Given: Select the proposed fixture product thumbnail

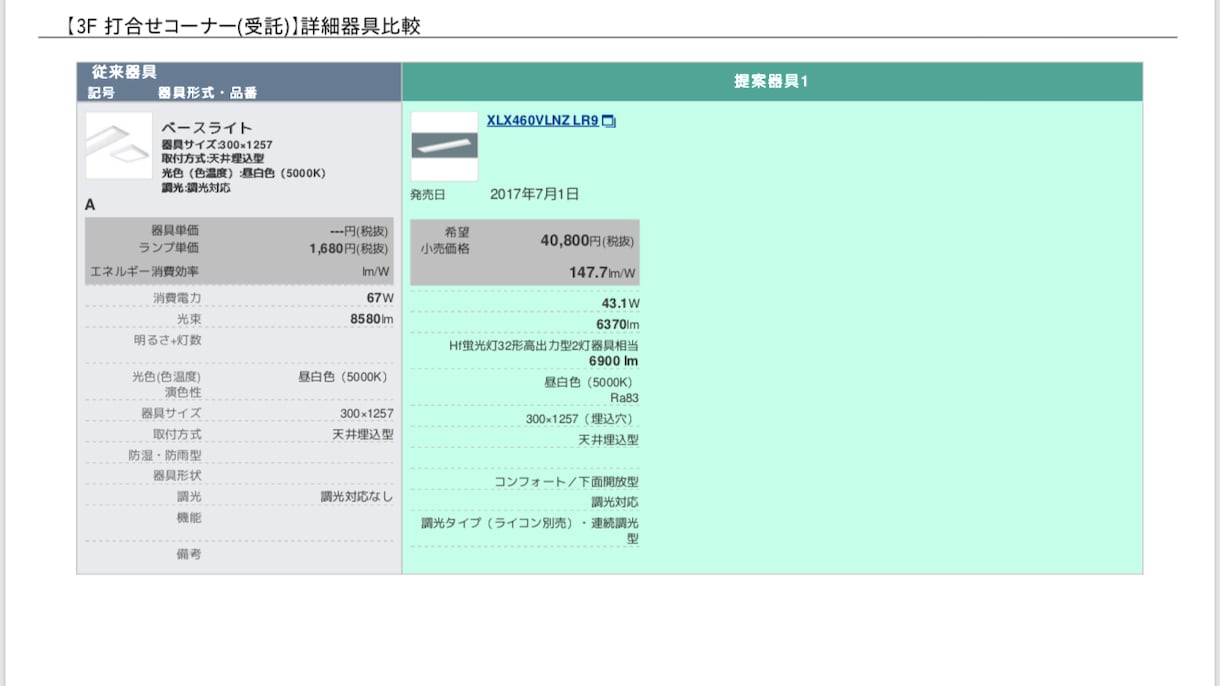Looking at the screenshot, I should (444, 146).
